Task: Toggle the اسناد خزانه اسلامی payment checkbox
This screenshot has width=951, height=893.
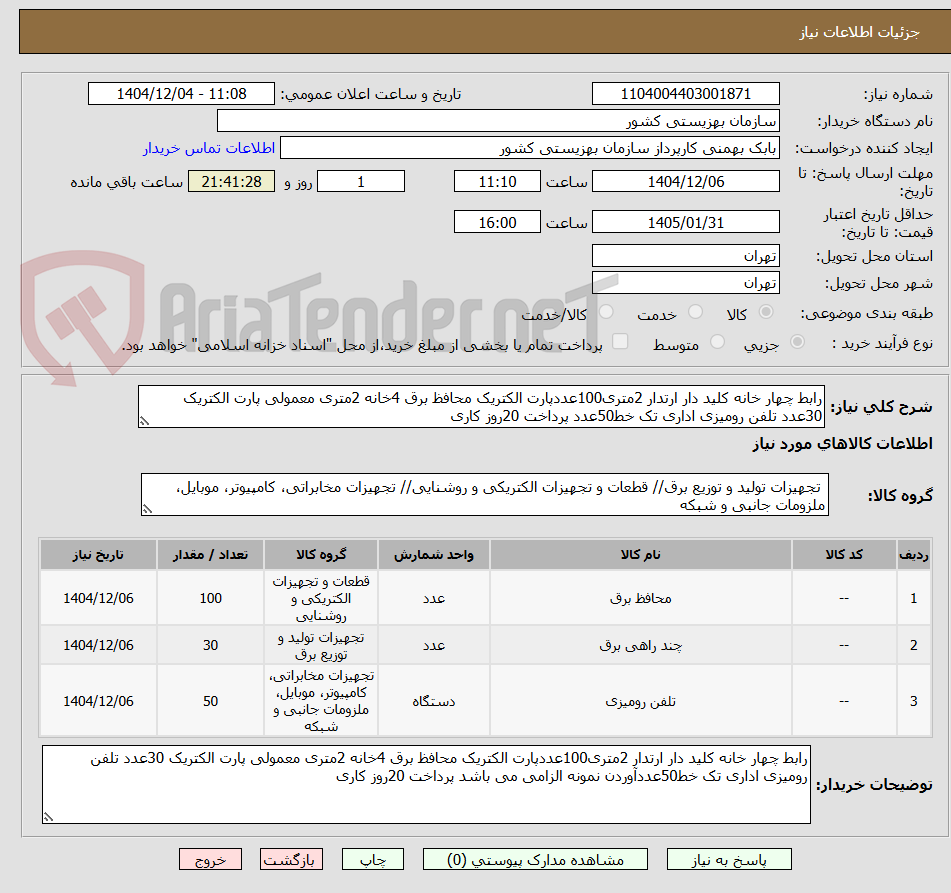Action: tap(620, 341)
